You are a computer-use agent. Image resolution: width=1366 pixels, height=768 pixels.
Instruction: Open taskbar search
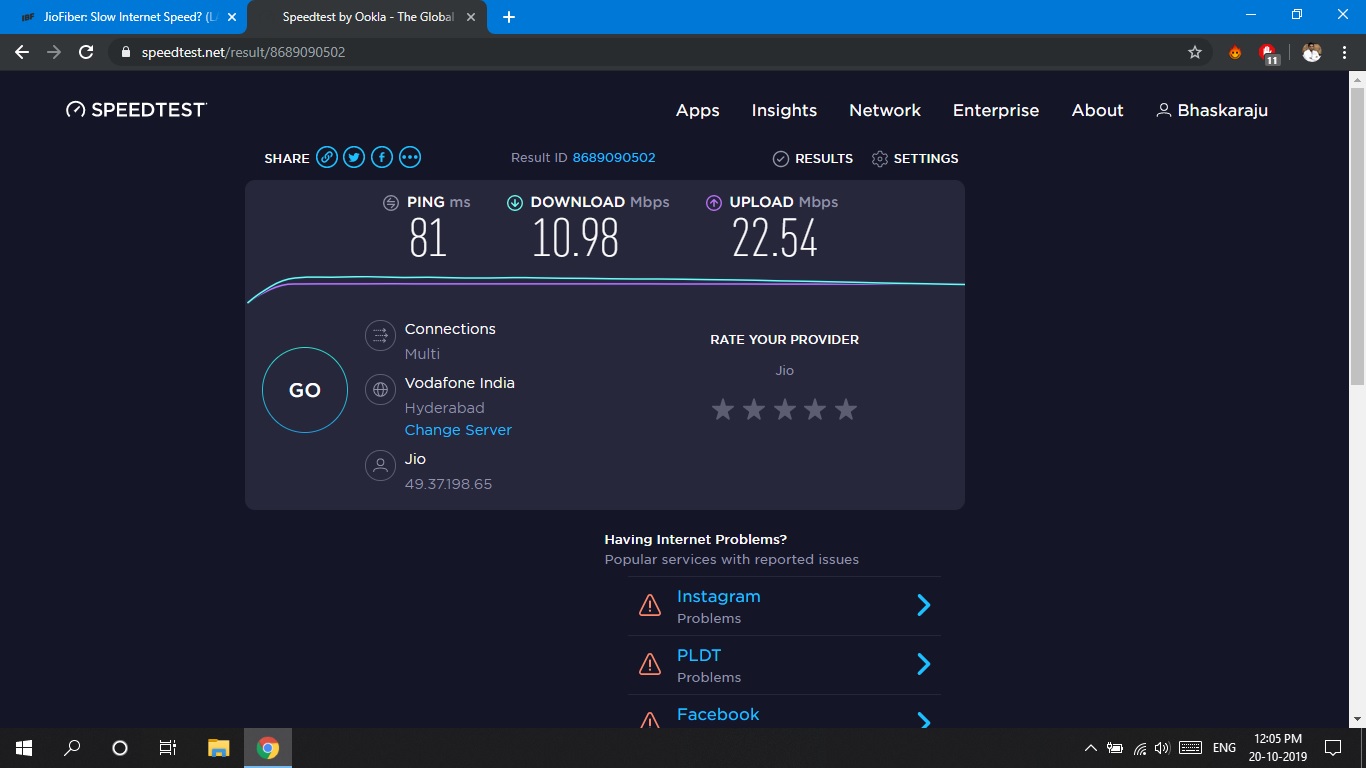pyautogui.click(x=72, y=748)
